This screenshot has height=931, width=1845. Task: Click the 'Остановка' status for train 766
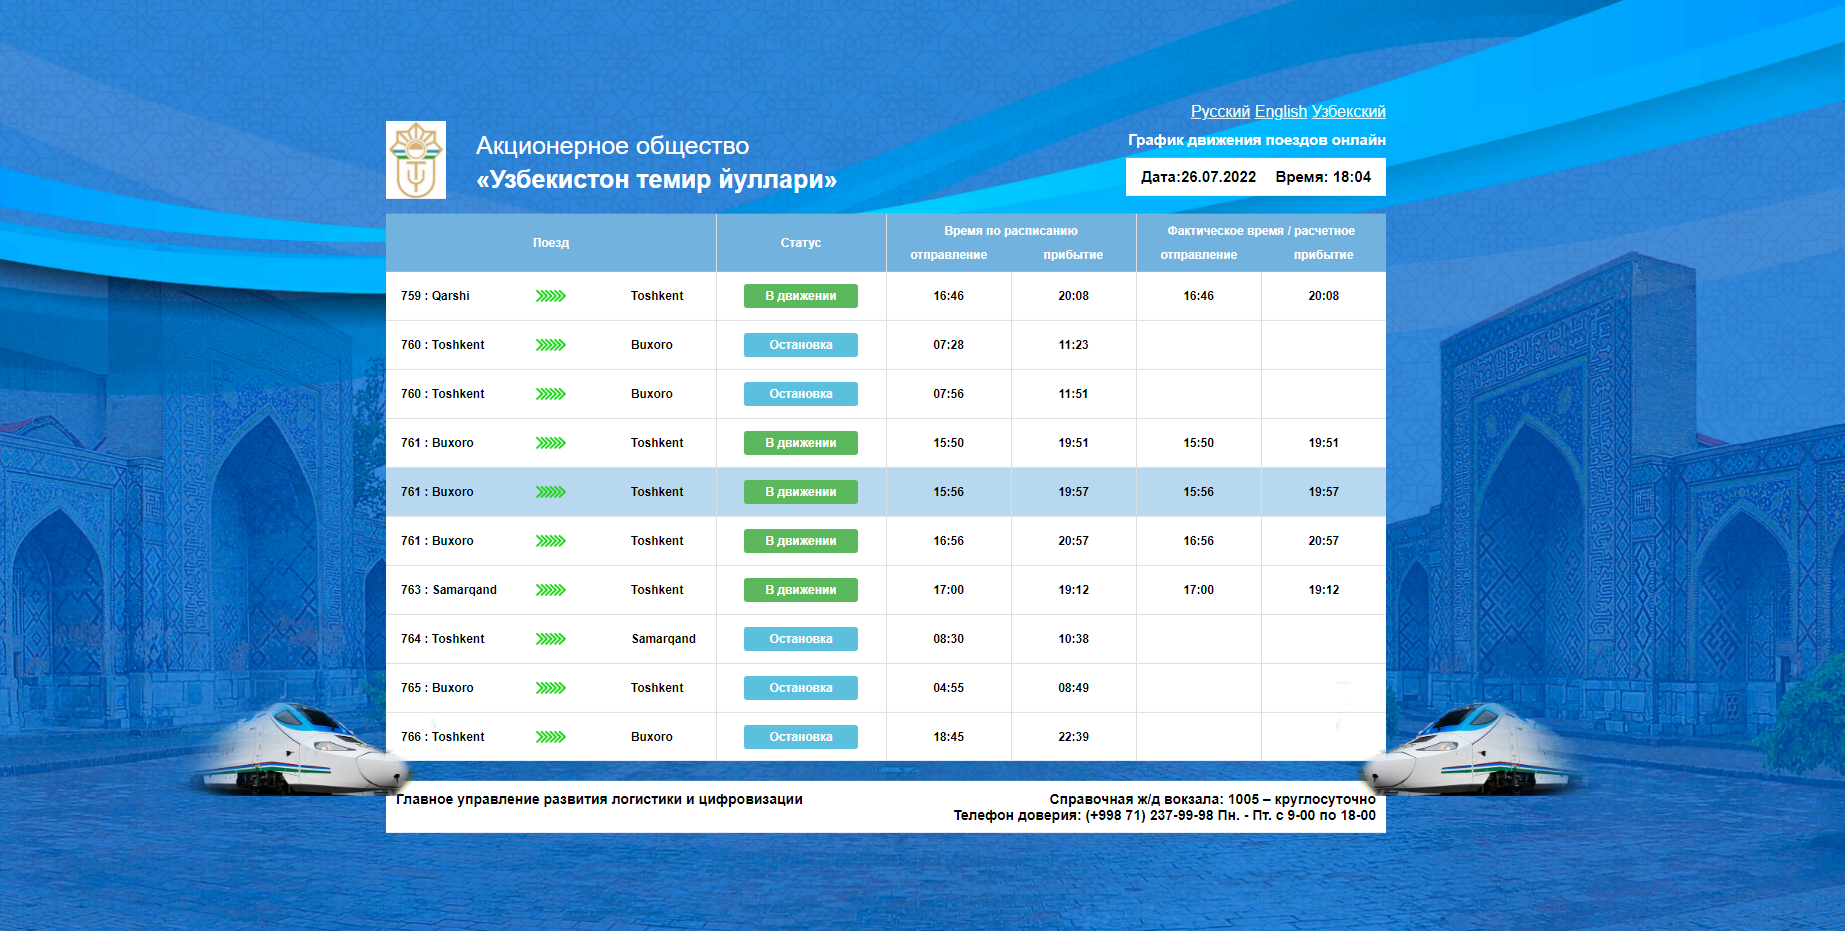800,737
